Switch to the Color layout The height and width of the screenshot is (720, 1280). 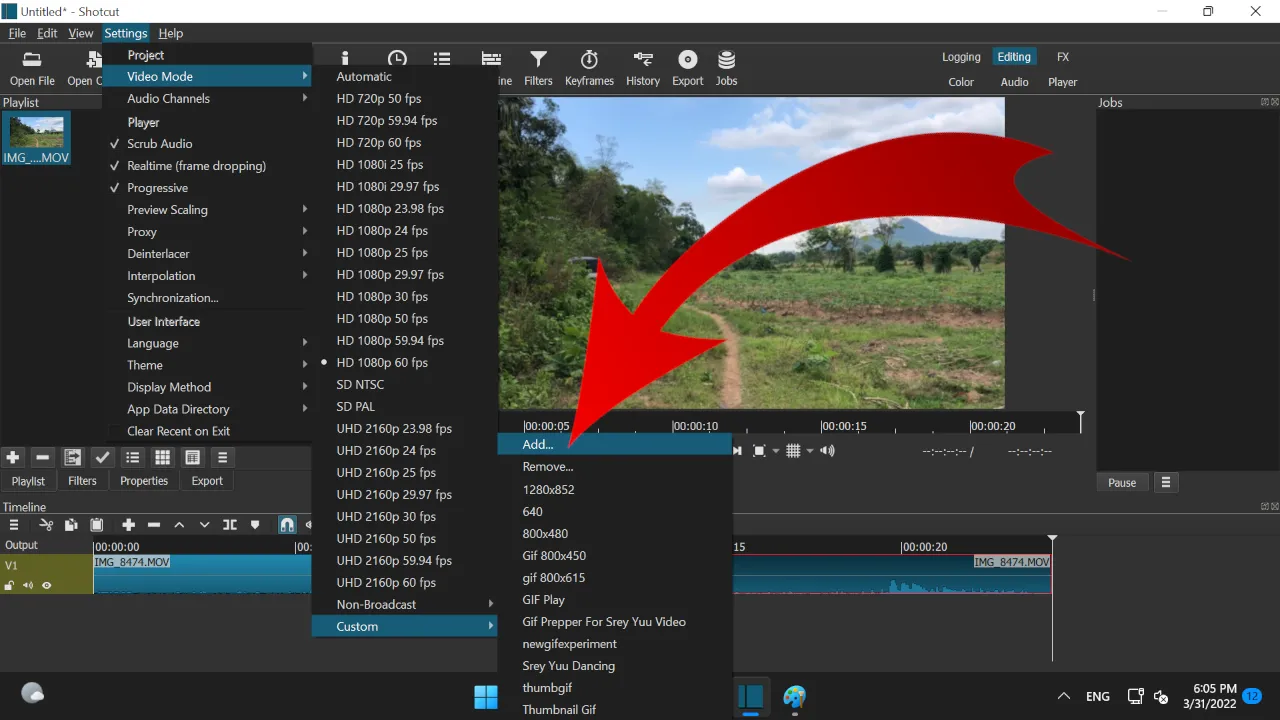pos(961,82)
